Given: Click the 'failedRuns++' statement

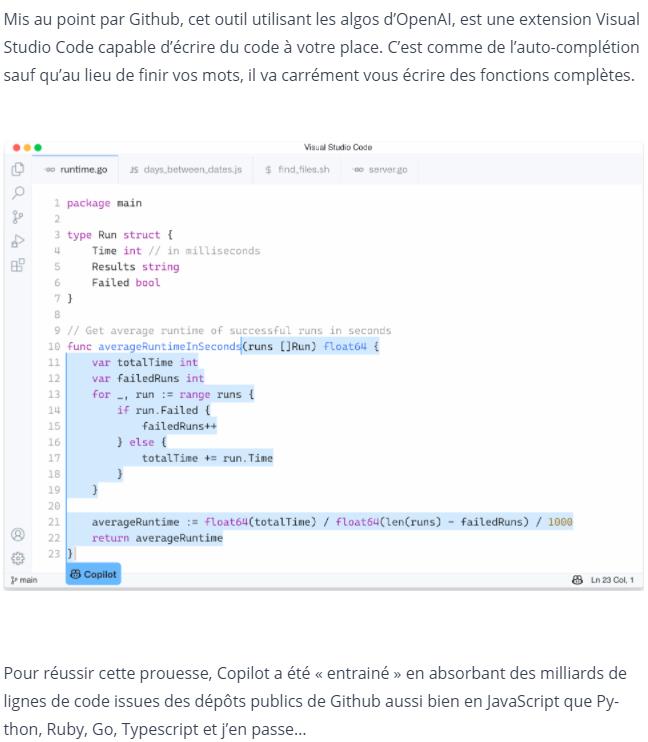Looking at the screenshot, I should 179,426.
